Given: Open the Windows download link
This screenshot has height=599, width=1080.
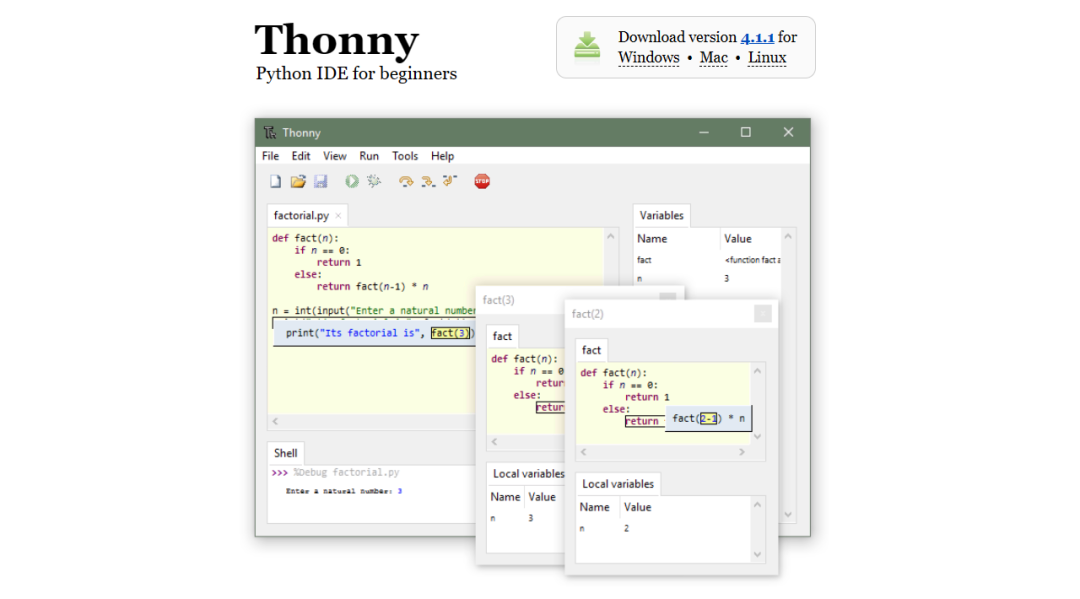Looking at the screenshot, I should [x=648, y=58].
